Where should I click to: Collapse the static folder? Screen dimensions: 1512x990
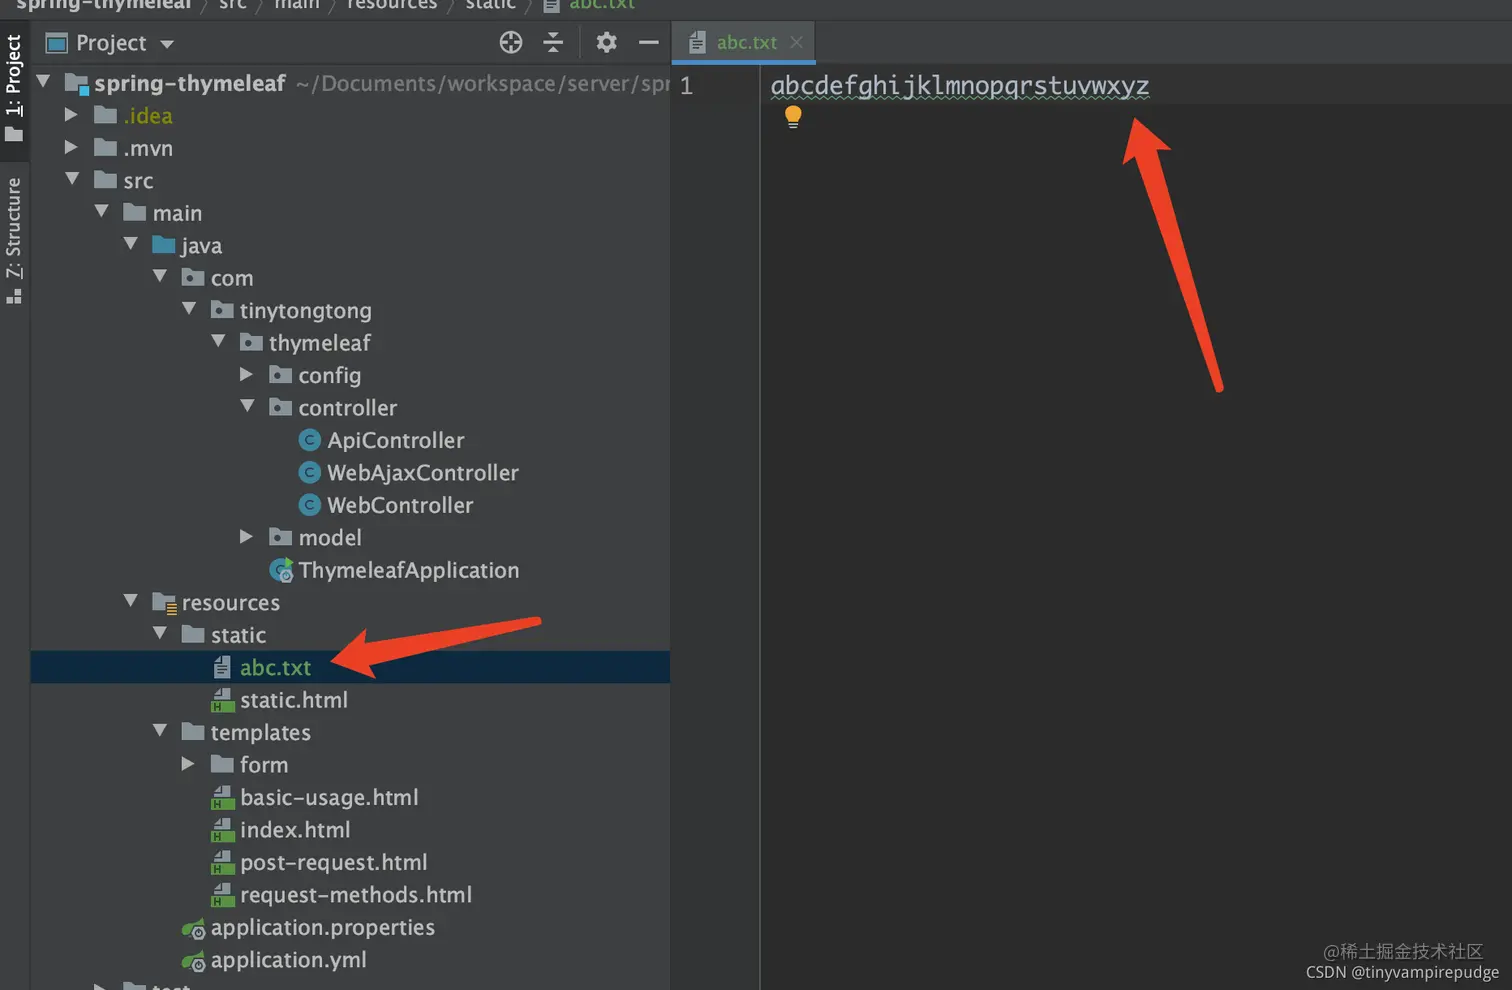pos(160,634)
